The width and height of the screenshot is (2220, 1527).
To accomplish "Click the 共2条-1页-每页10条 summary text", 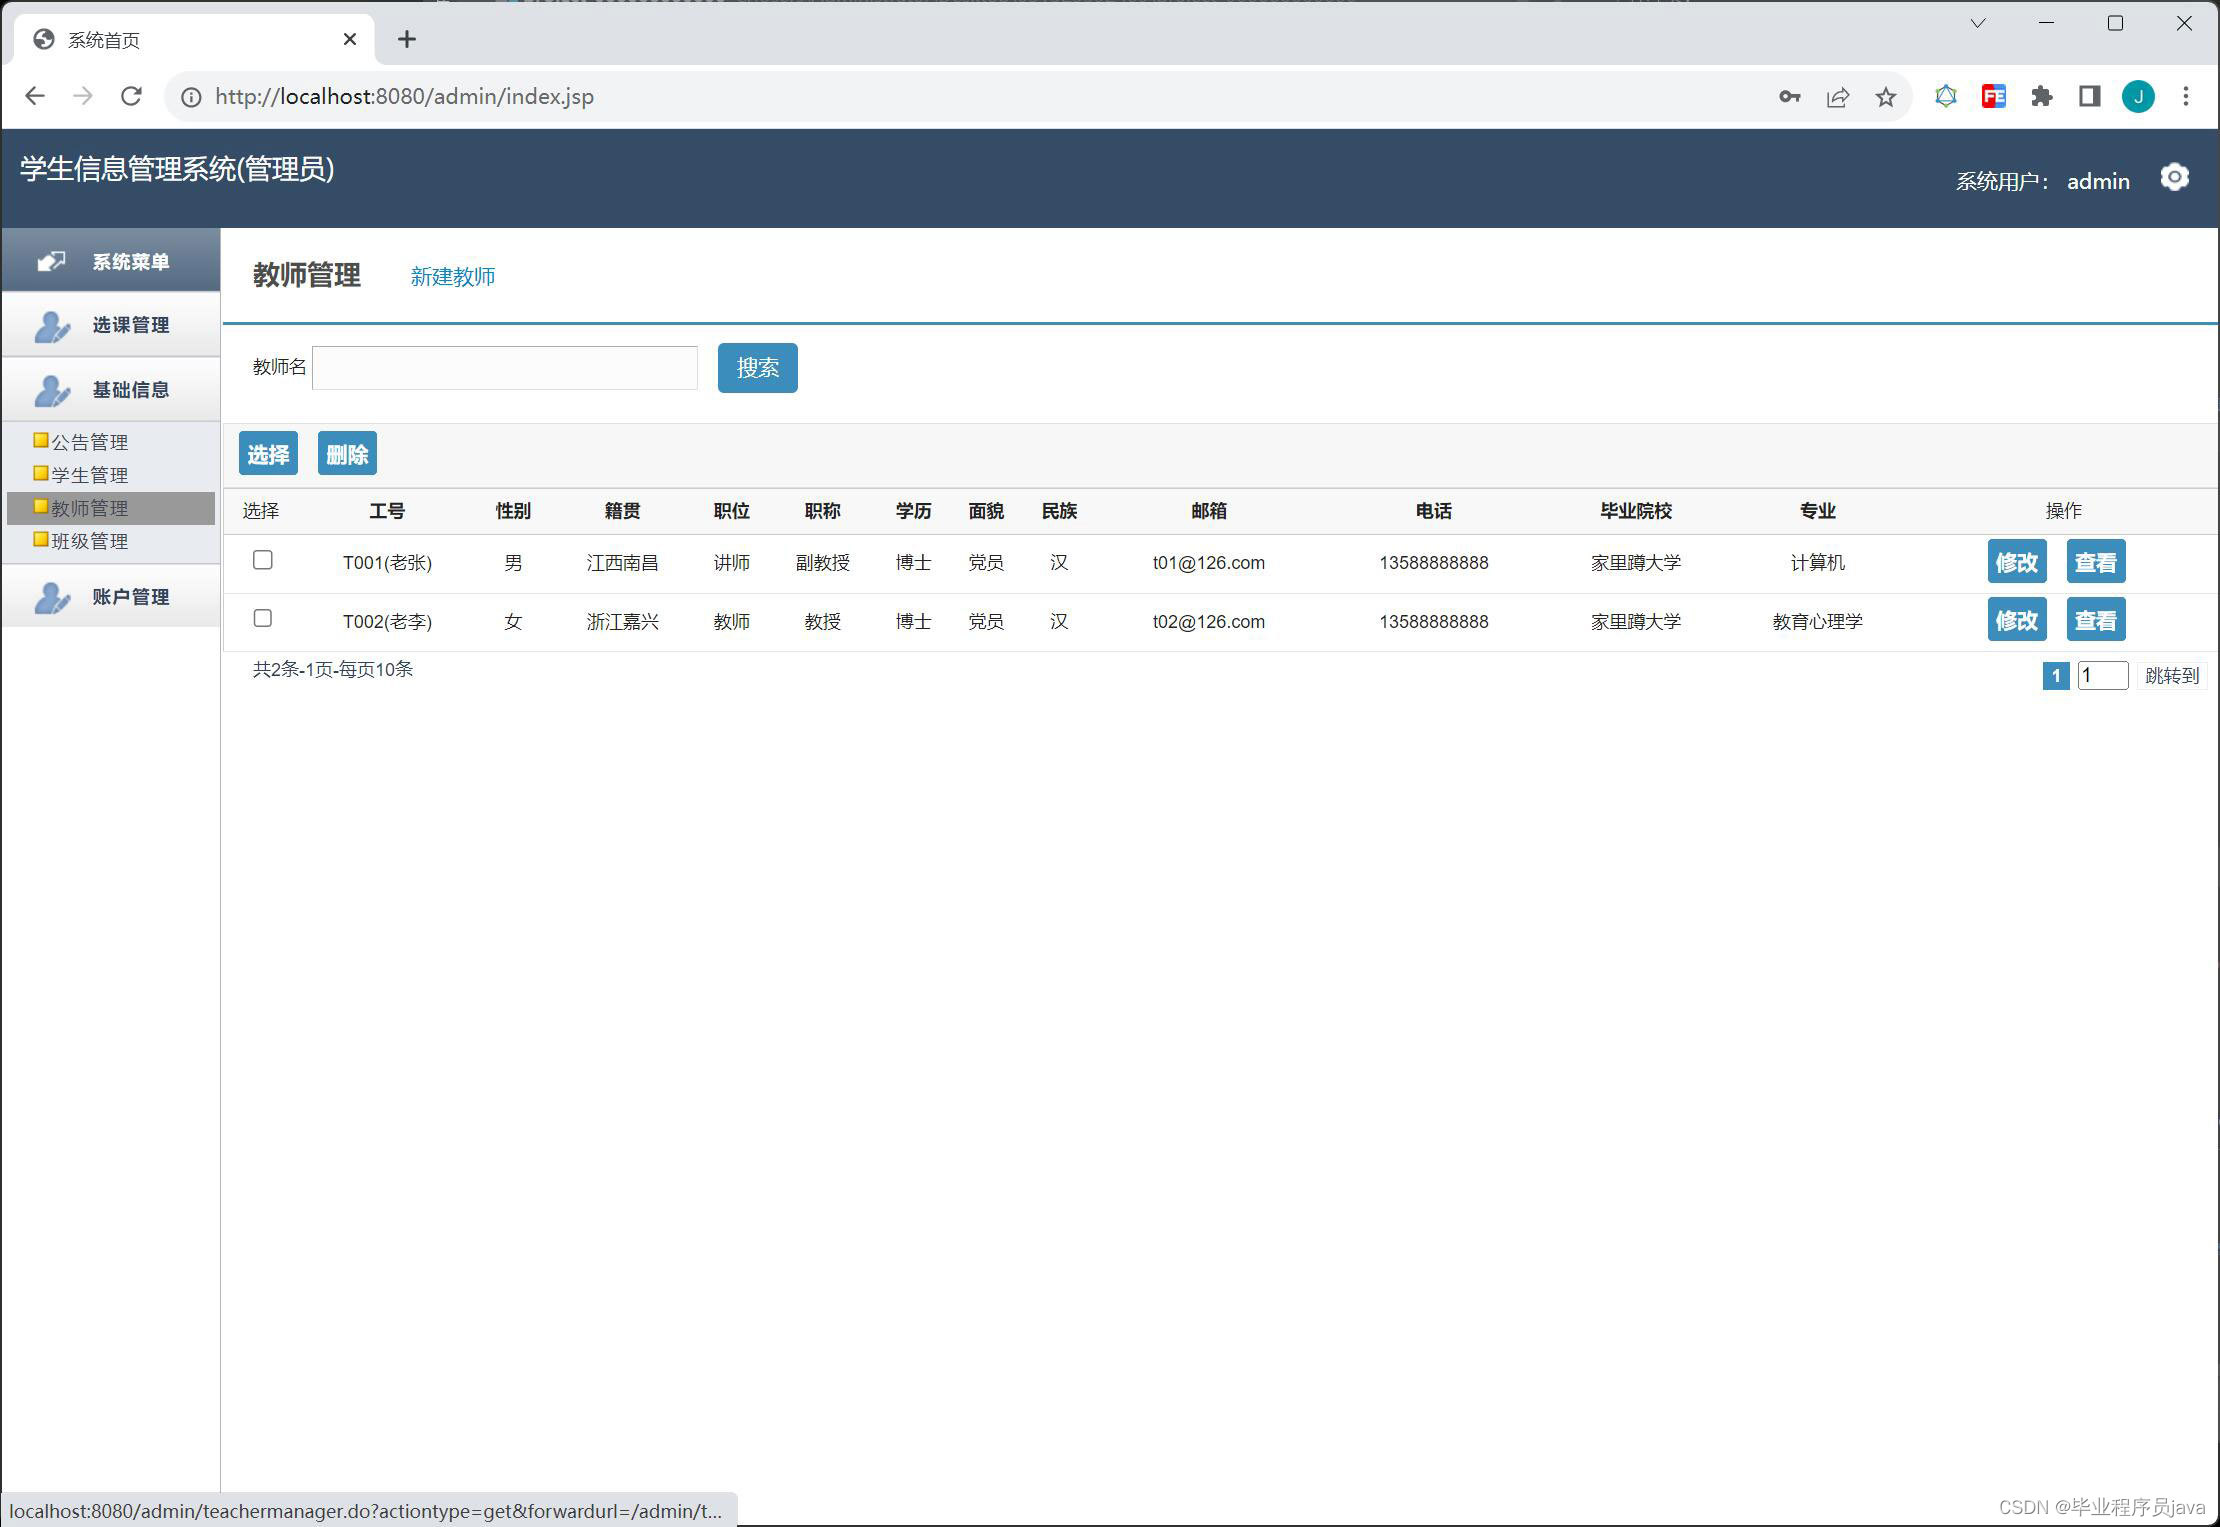I will tap(333, 669).
